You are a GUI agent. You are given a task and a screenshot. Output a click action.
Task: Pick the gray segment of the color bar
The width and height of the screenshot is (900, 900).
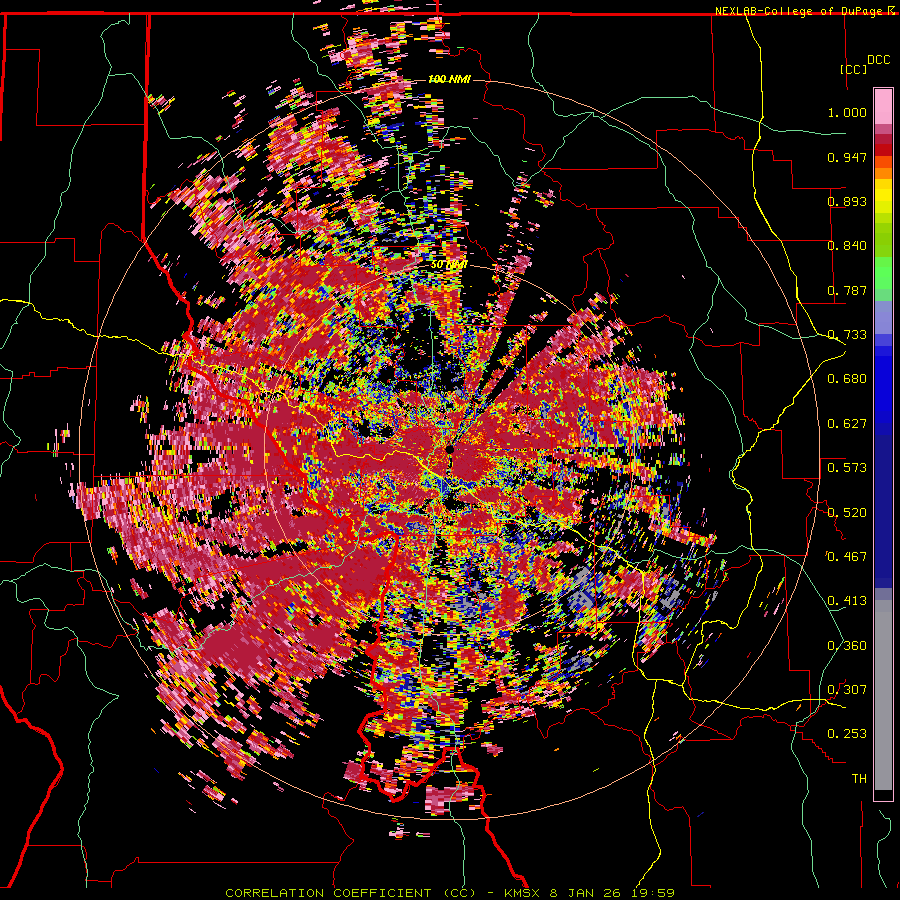click(883, 695)
